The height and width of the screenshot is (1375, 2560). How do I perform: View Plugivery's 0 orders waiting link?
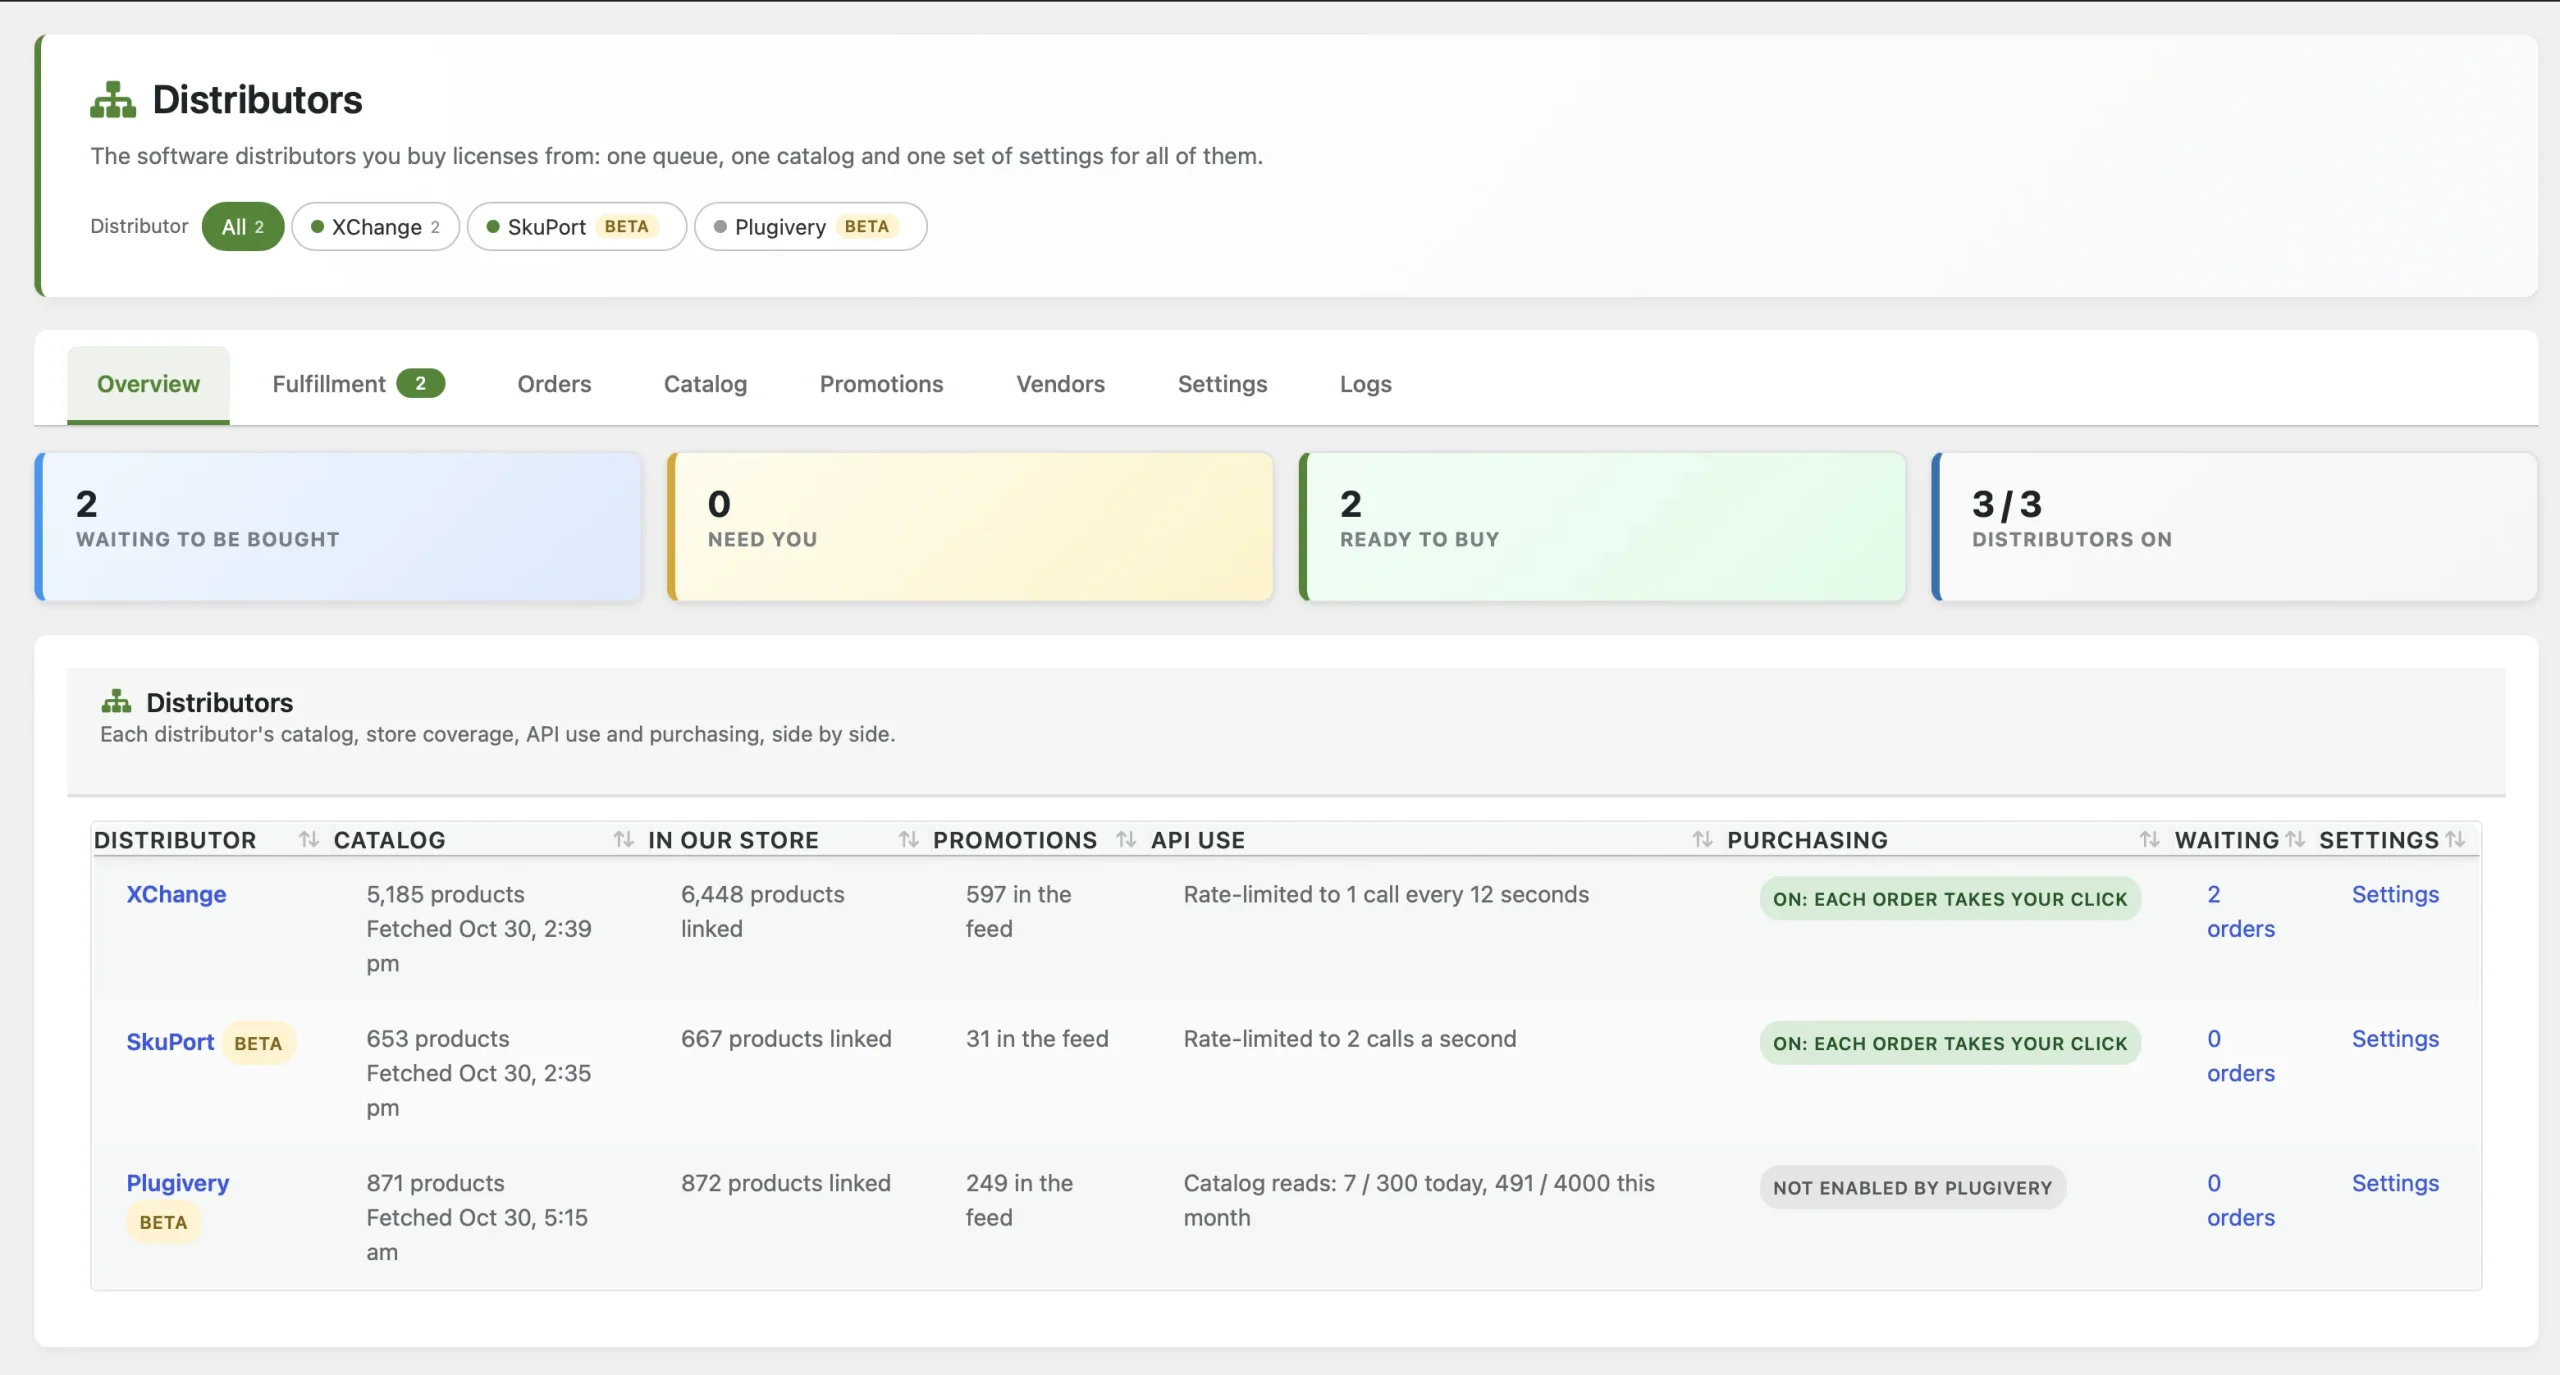point(2240,1200)
